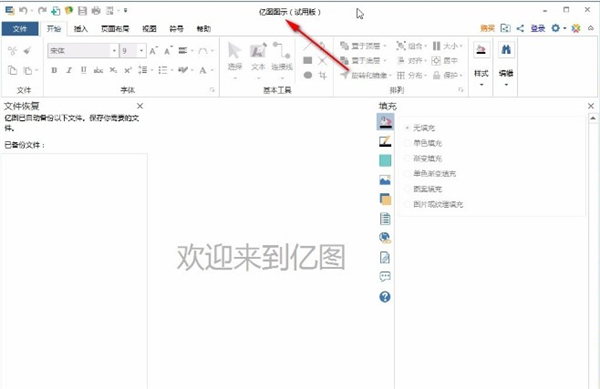The height and width of the screenshot is (389, 600).
Task: Click the orange 购买 link
Action: click(488, 28)
